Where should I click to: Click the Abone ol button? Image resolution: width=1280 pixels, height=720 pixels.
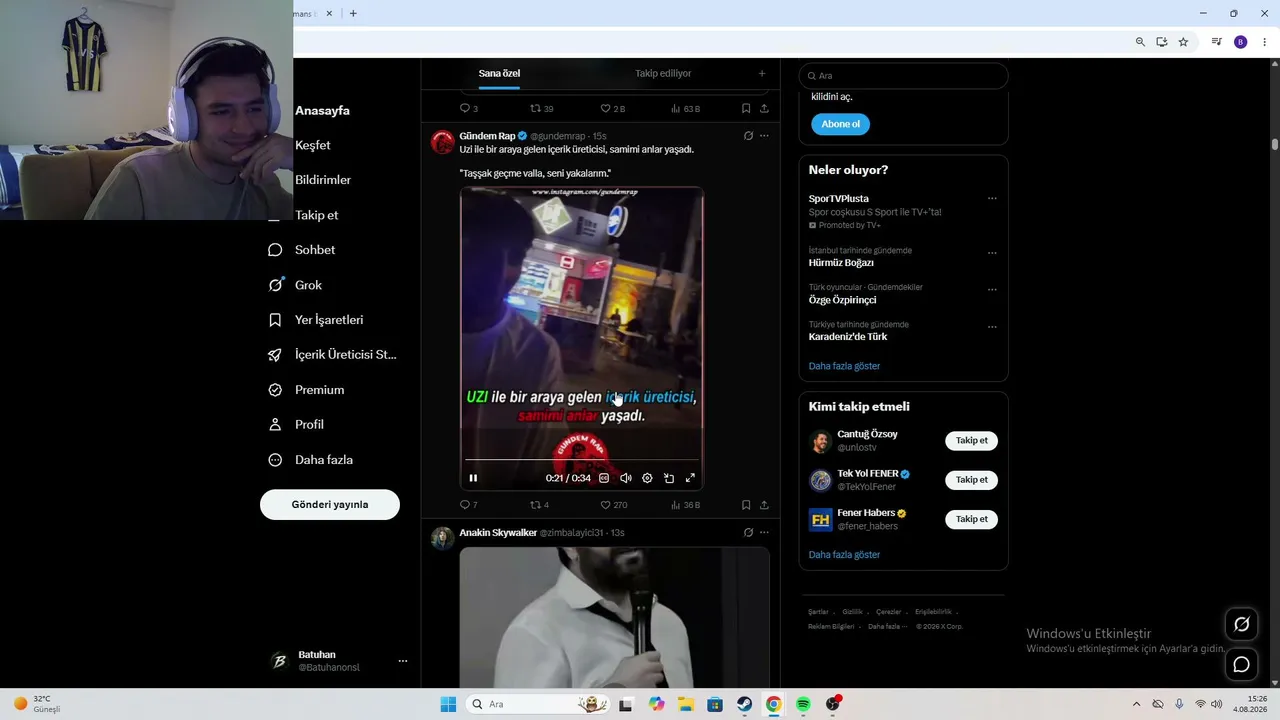pyautogui.click(x=840, y=124)
